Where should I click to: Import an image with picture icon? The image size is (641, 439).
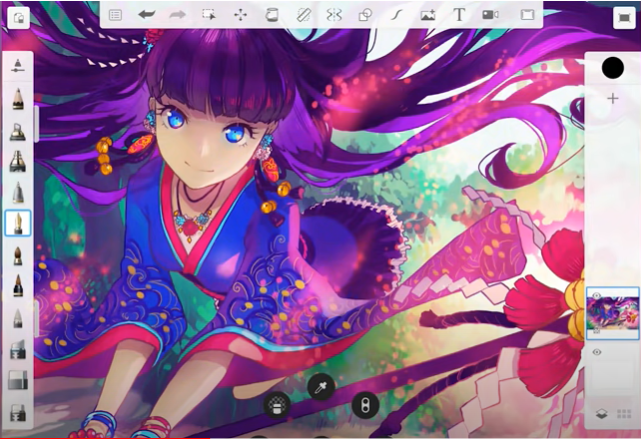pos(428,16)
